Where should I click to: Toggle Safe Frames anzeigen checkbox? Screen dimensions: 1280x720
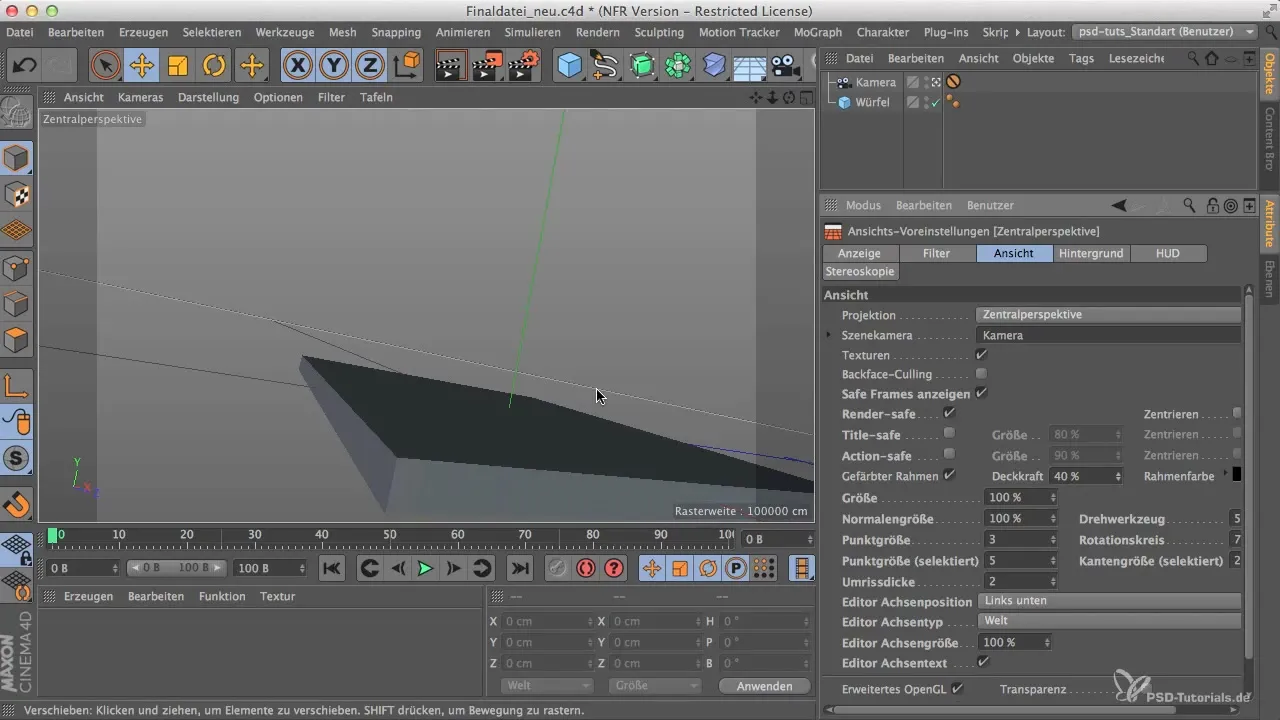pyautogui.click(x=981, y=393)
